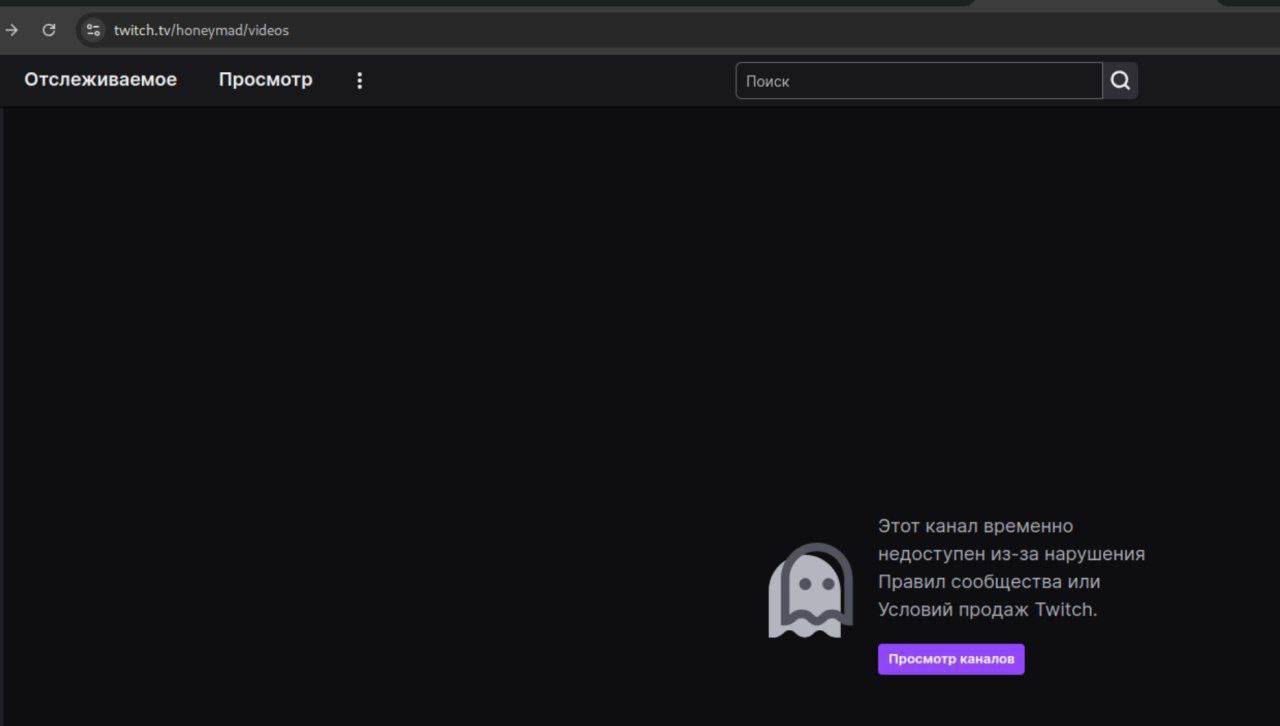Open the Просмотр navigation tab
This screenshot has height=726, width=1280.
pyautogui.click(x=265, y=80)
